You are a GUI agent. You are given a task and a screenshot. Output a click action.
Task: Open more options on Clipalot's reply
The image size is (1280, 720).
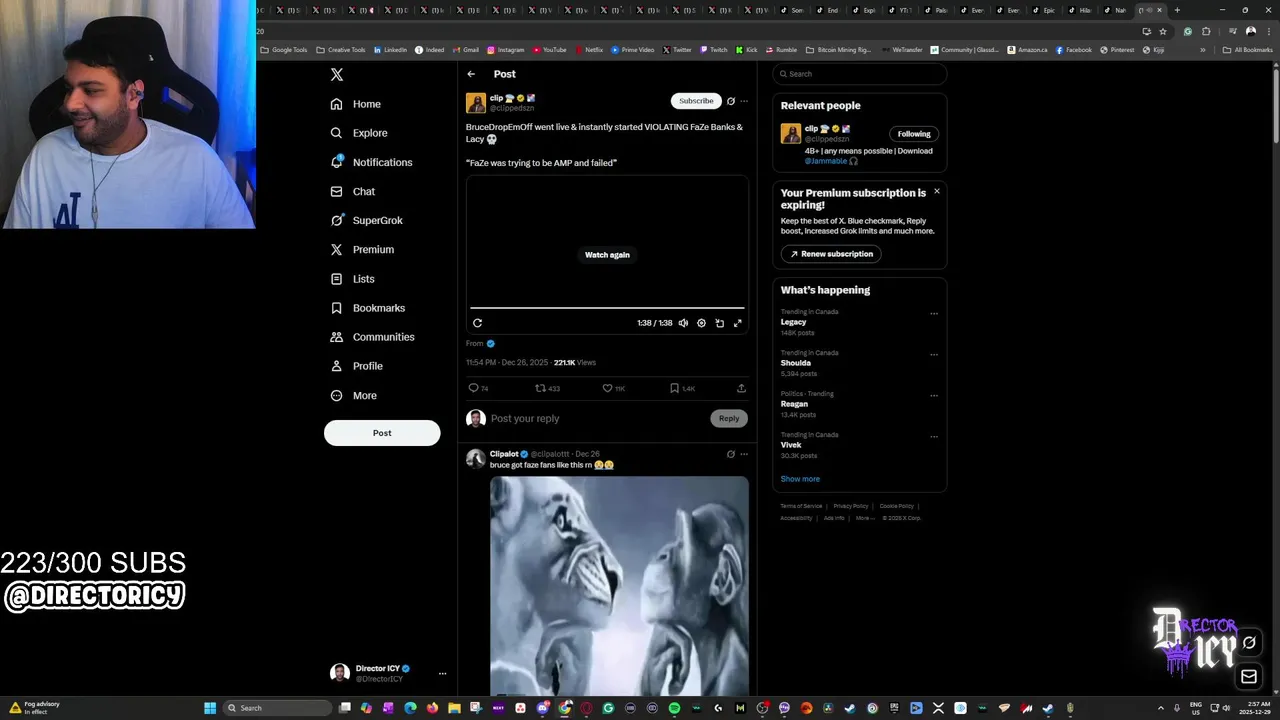tap(744, 454)
